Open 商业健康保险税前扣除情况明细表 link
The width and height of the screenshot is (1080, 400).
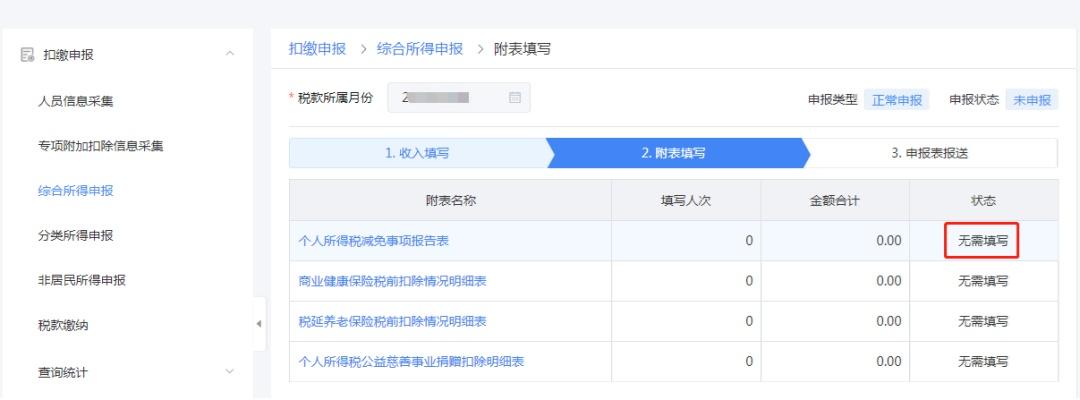[392, 281]
